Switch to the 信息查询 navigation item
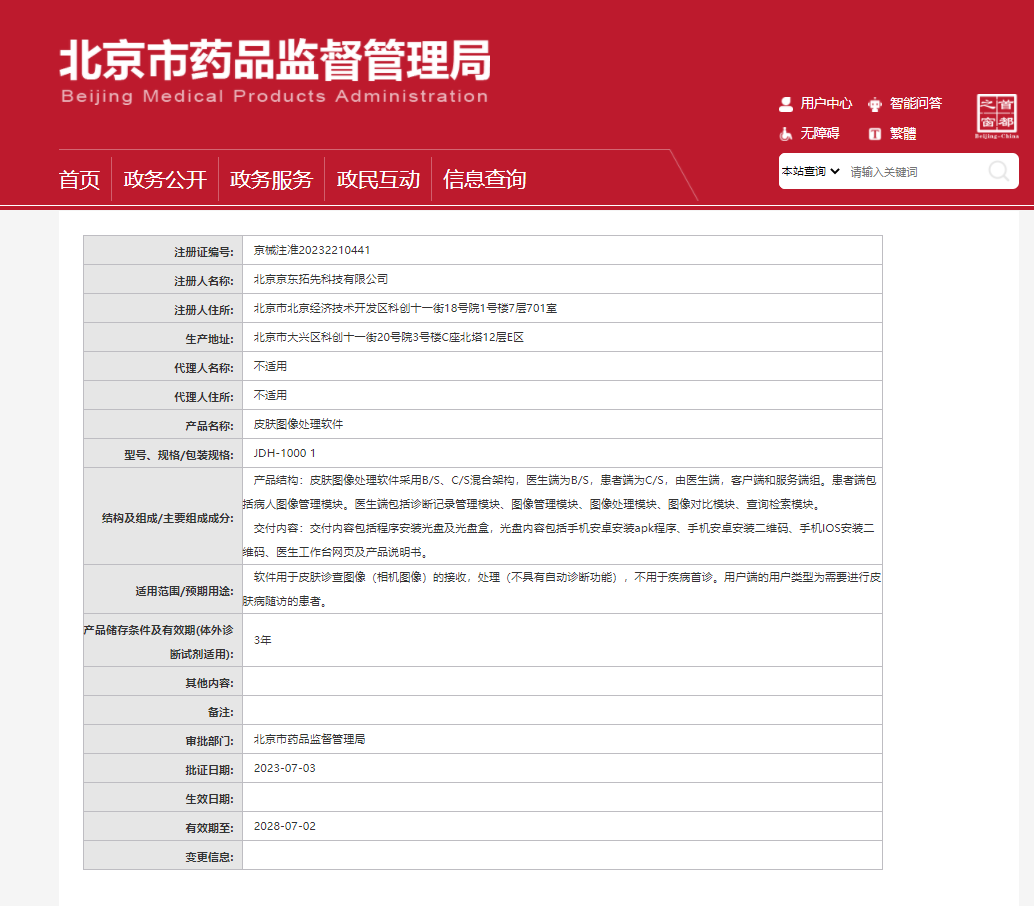 (485, 180)
